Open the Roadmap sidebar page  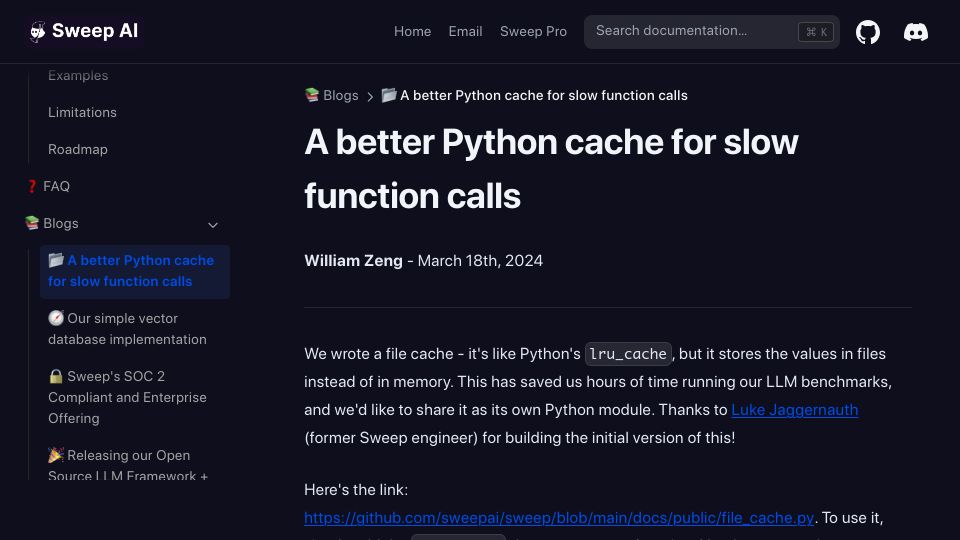(x=78, y=149)
